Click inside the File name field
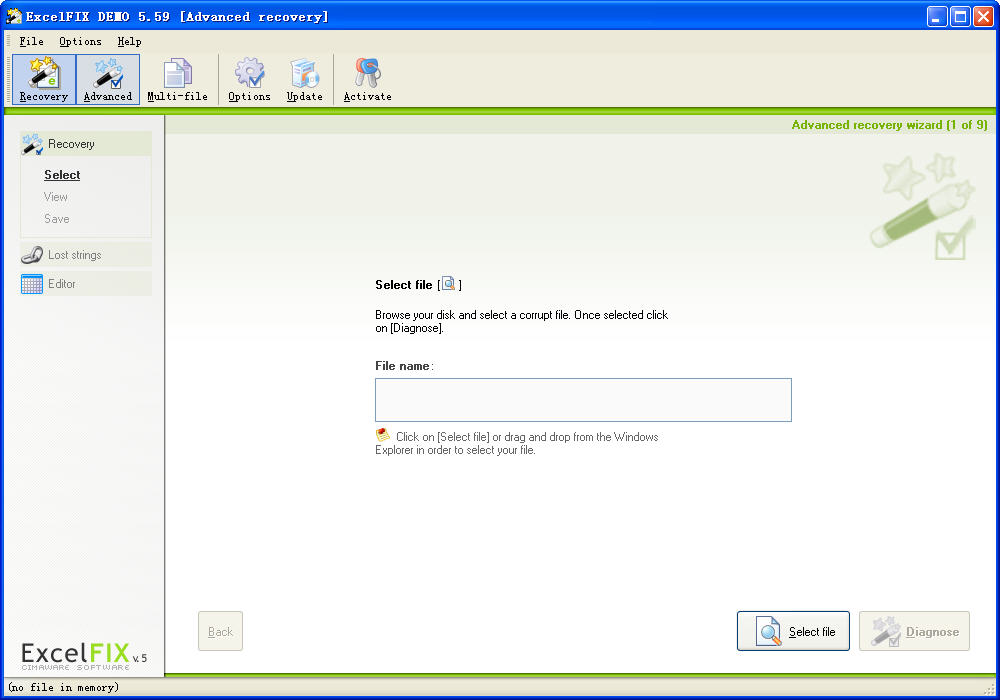The height and width of the screenshot is (700, 1000). (x=583, y=400)
